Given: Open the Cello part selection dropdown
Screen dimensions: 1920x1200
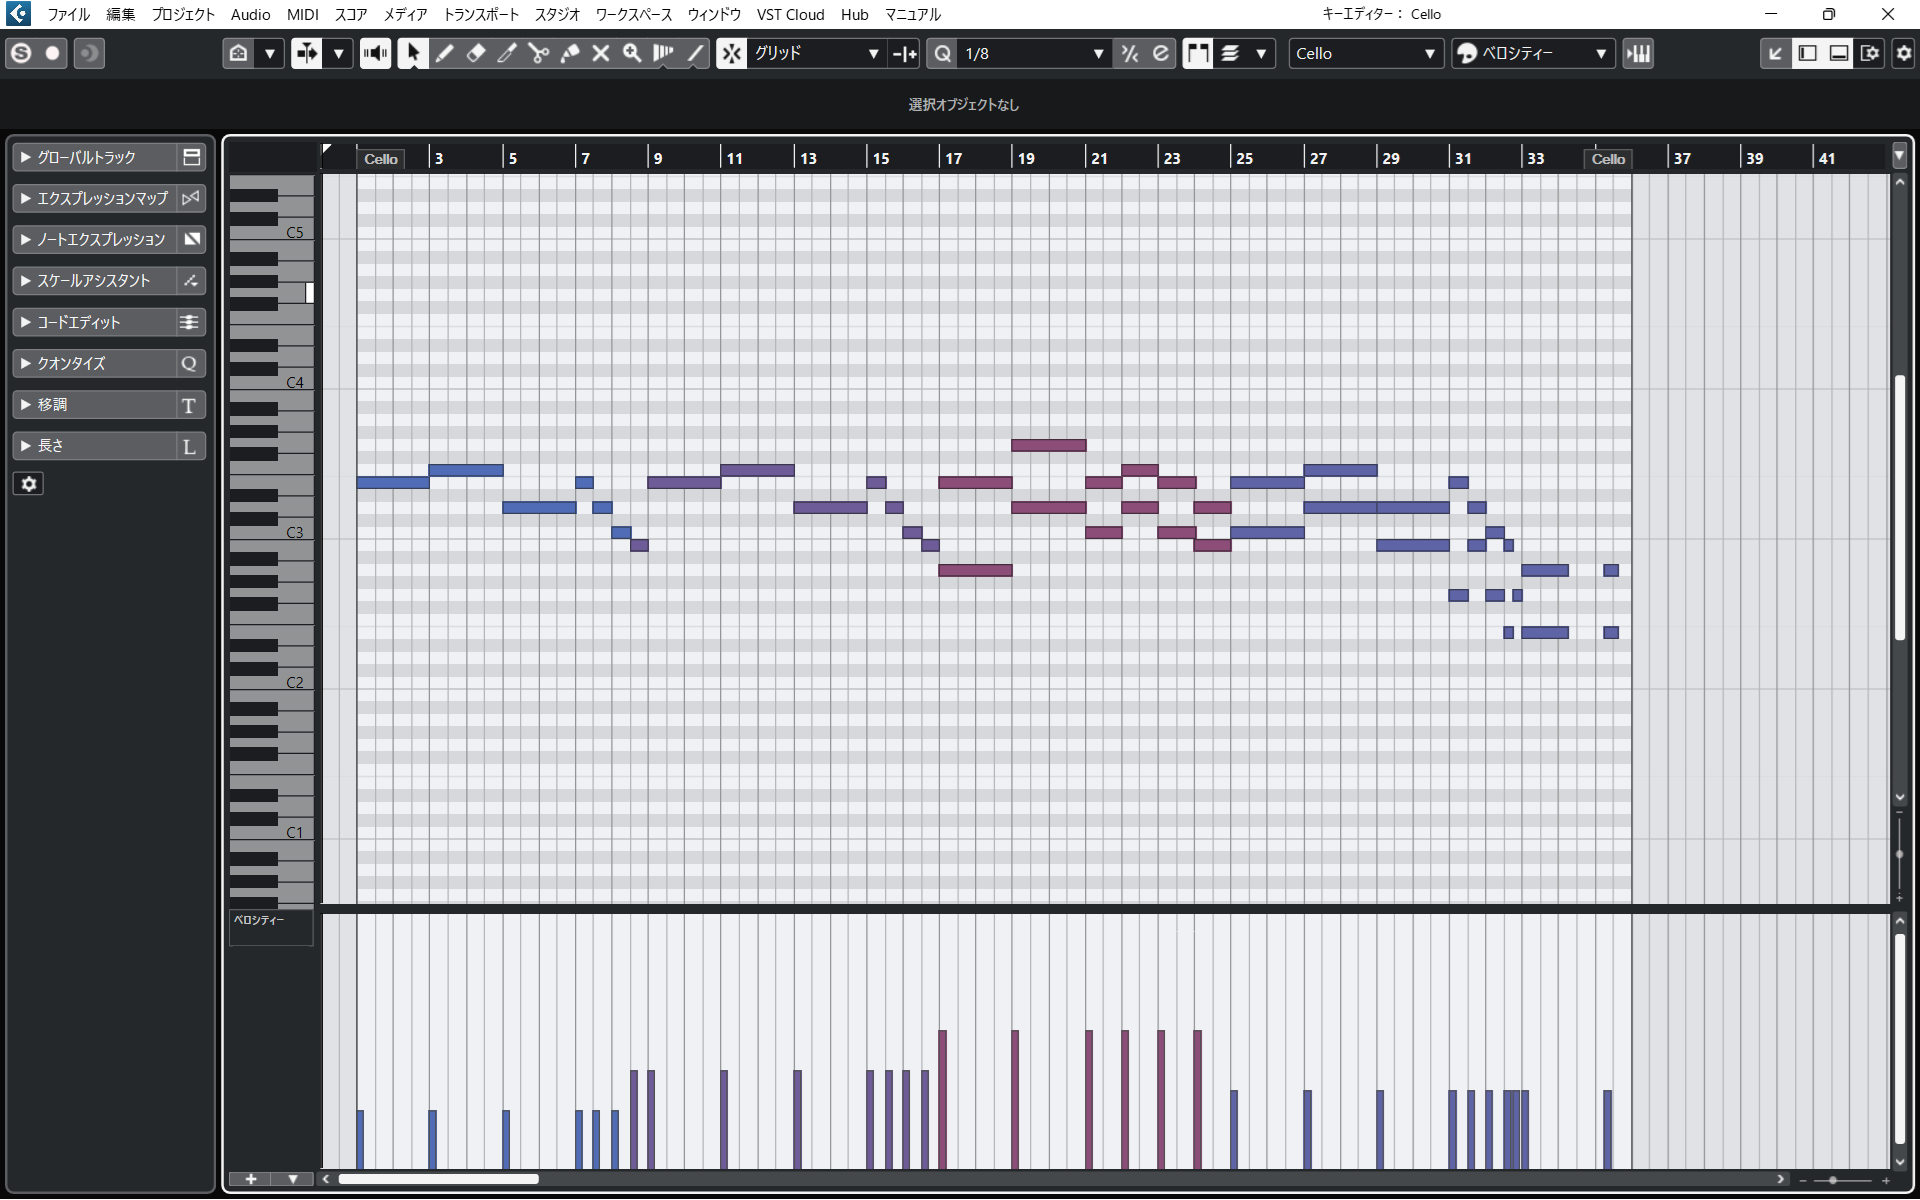Looking at the screenshot, I should (1366, 54).
